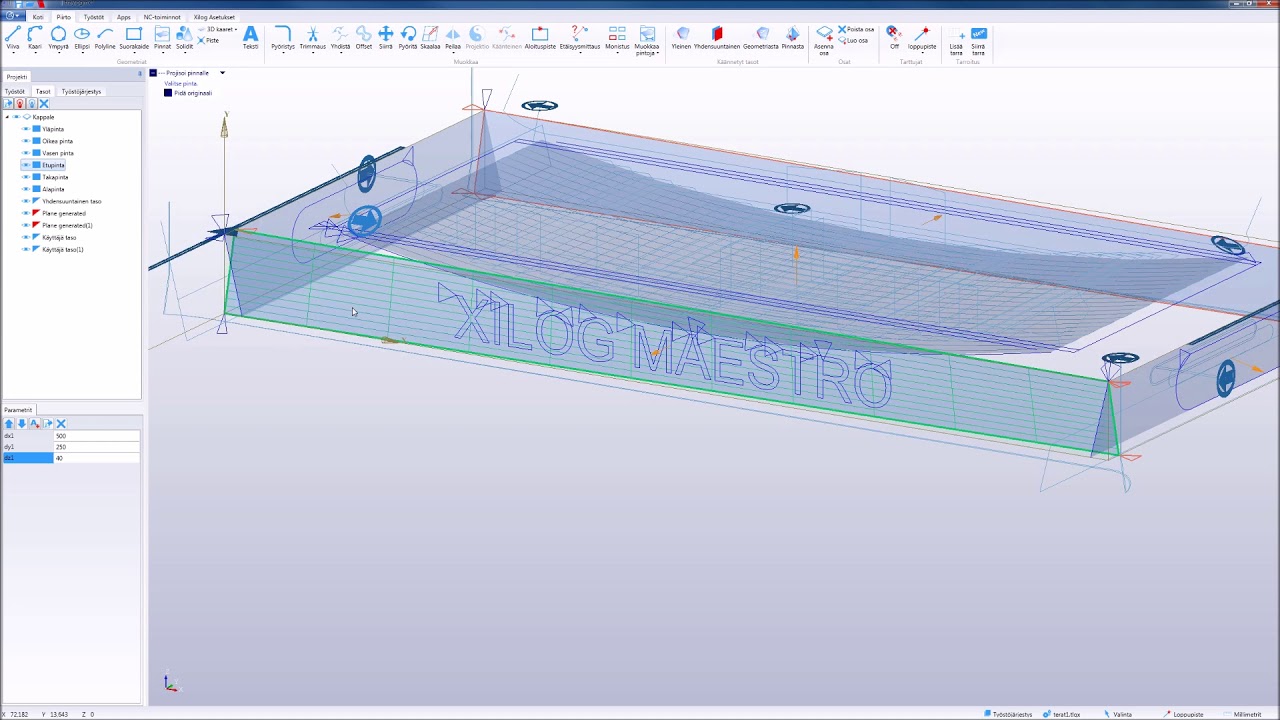
Task: Click the red lamp icon in Tasot toolbar
Action: pos(20,104)
